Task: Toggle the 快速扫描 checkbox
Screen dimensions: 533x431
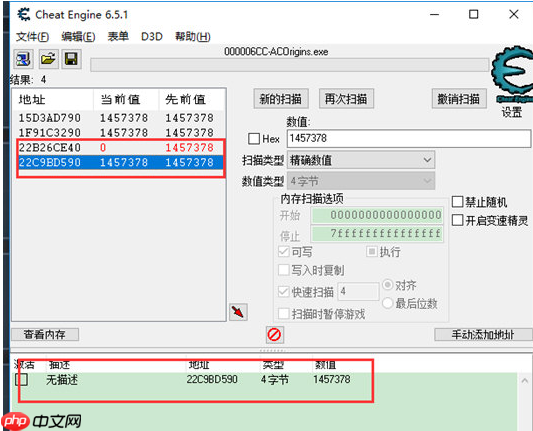Action: [x=283, y=292]
